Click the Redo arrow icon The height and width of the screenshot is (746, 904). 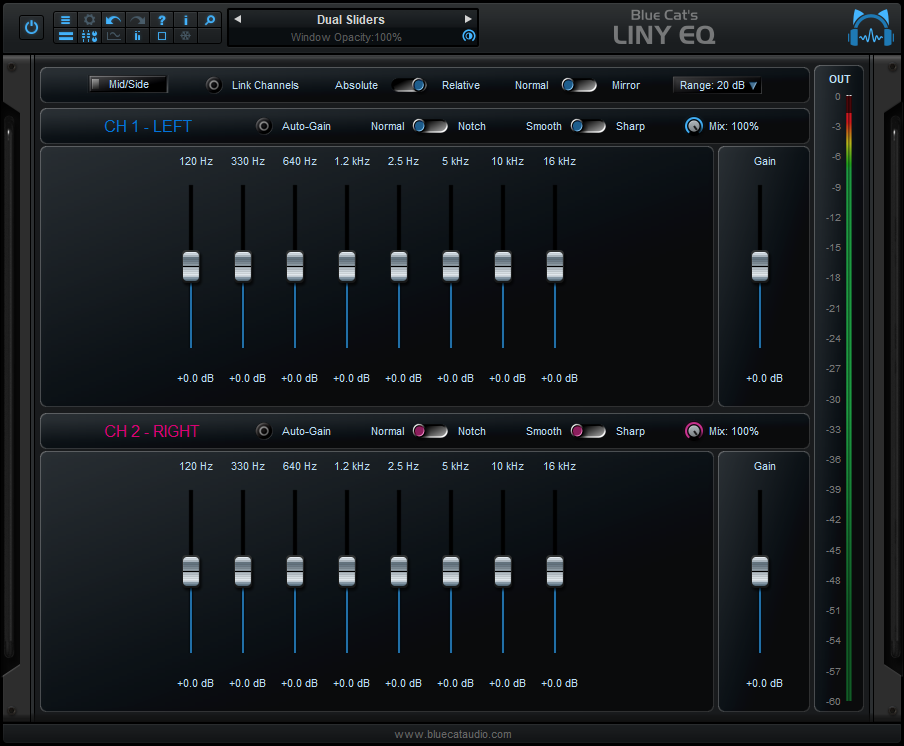point(136,19)
